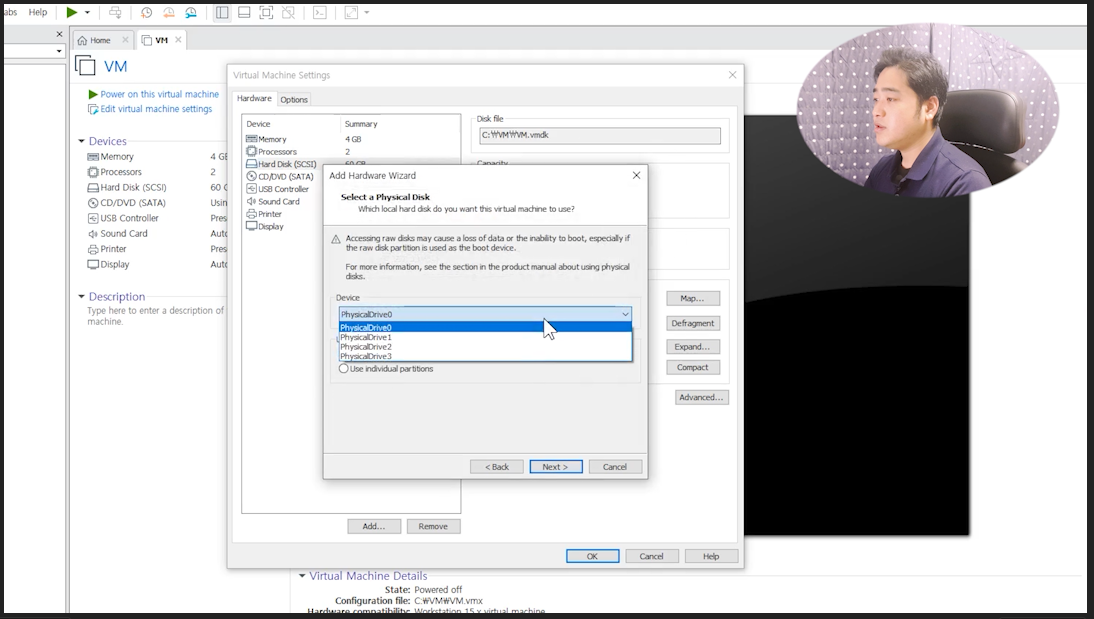Choose PhysicalDrive3 from the dropdown list

coord(485,357)
